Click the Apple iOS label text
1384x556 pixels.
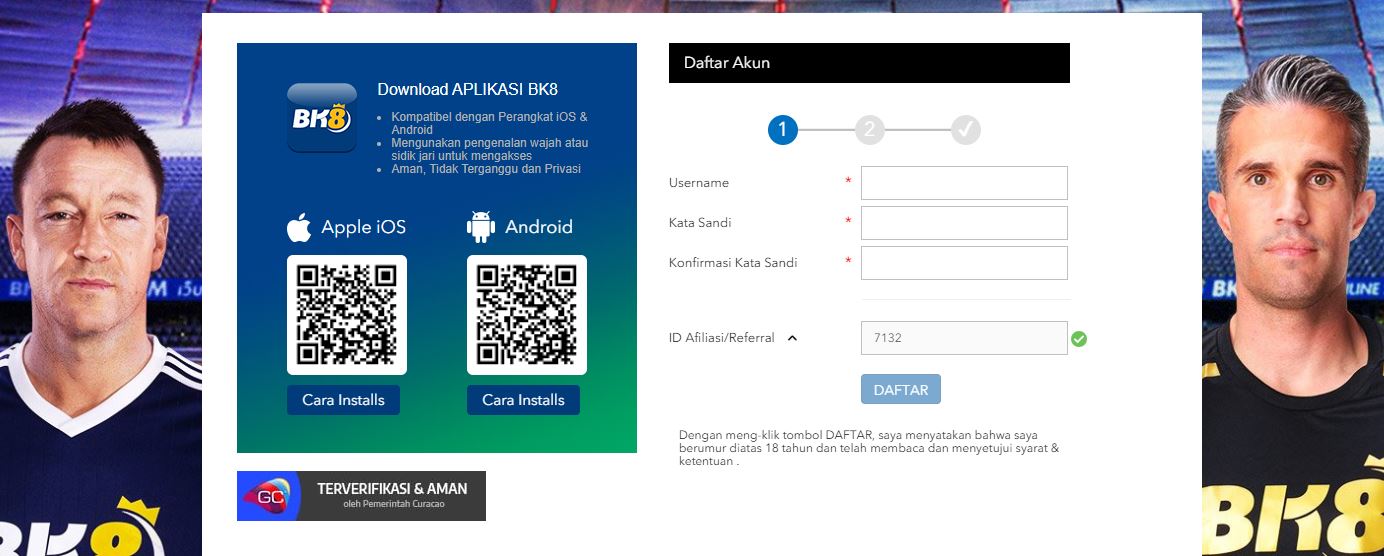click(x=363, y=227)
